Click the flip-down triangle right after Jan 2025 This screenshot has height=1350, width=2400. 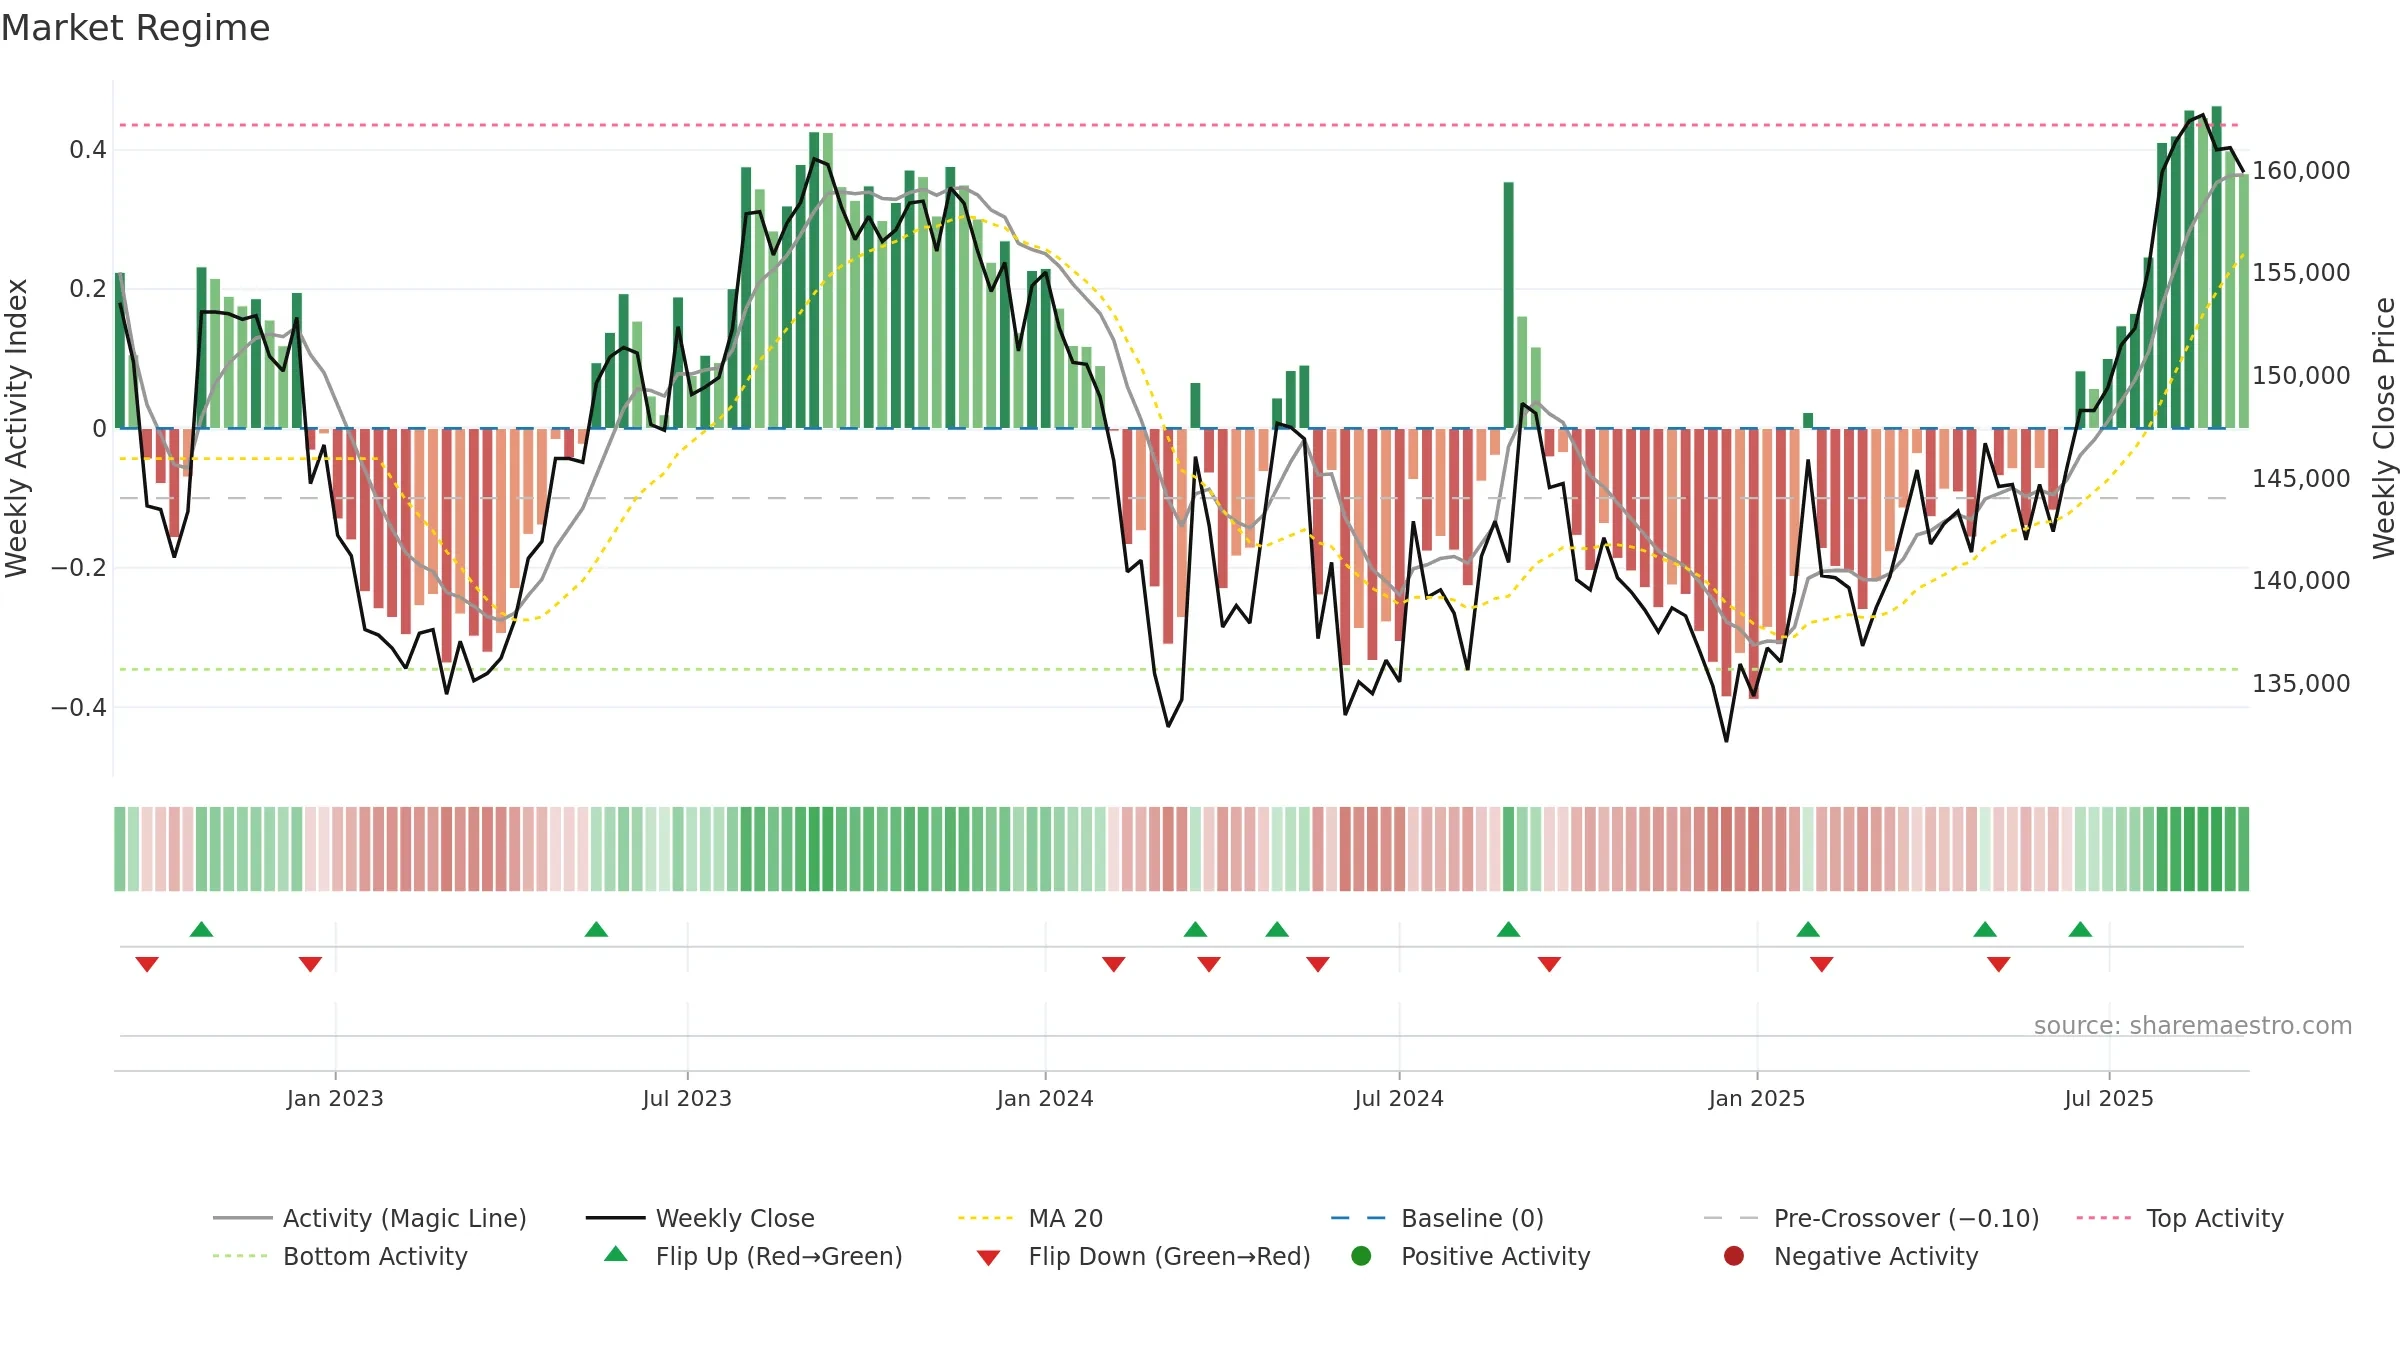[1822, 964]
